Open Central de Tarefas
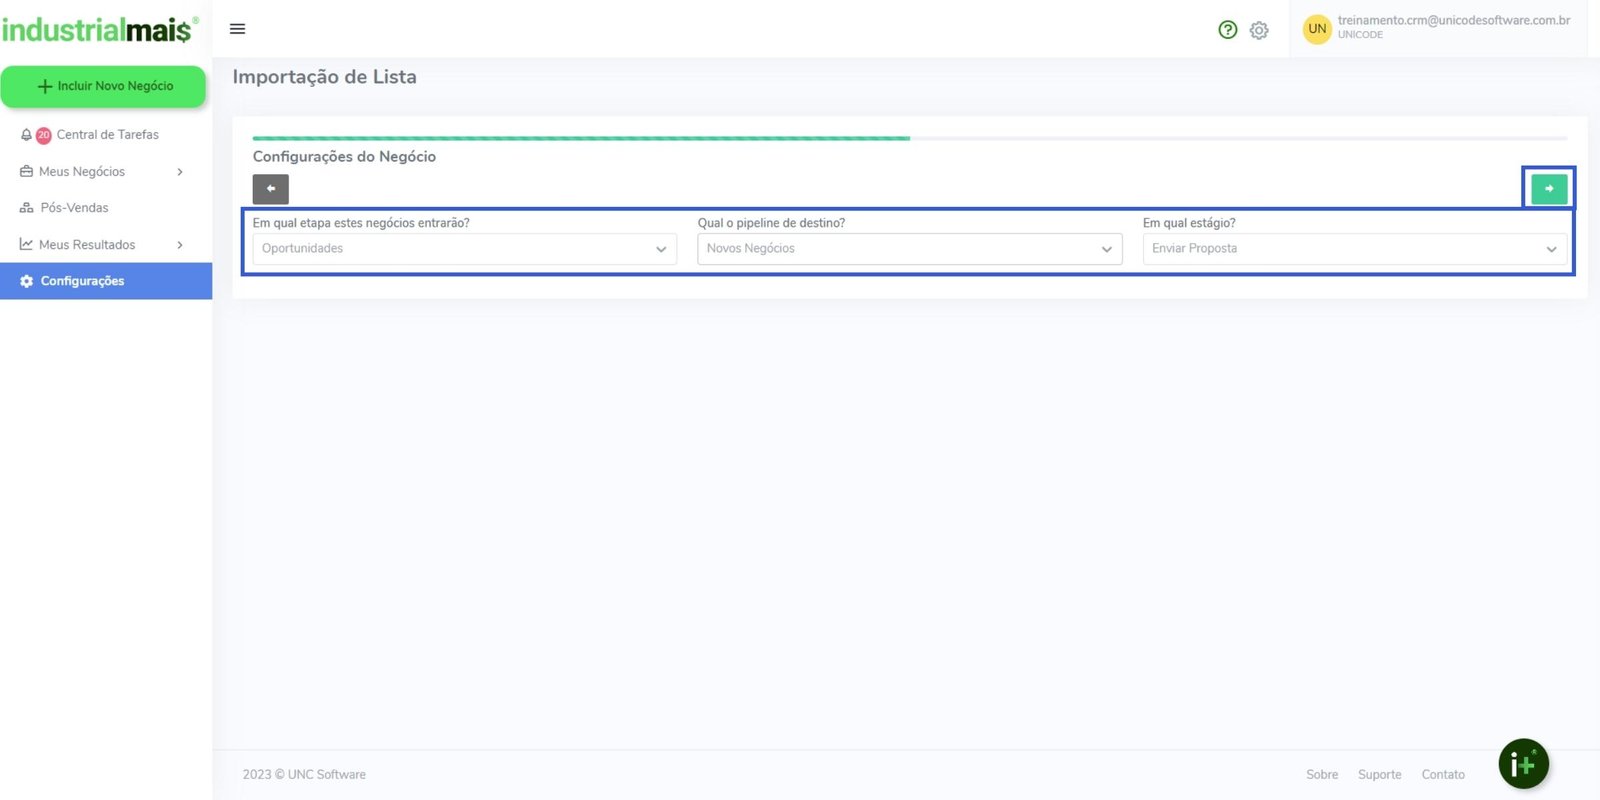This screenshot has width=1600, height=800. pyautogui.click(x=107, y=135)
